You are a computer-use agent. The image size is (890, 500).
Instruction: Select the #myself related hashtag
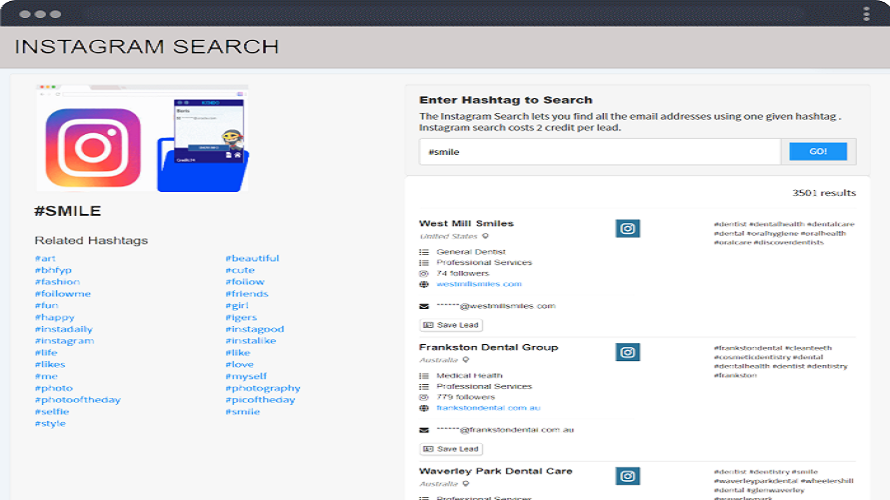(x=246, y=376)
